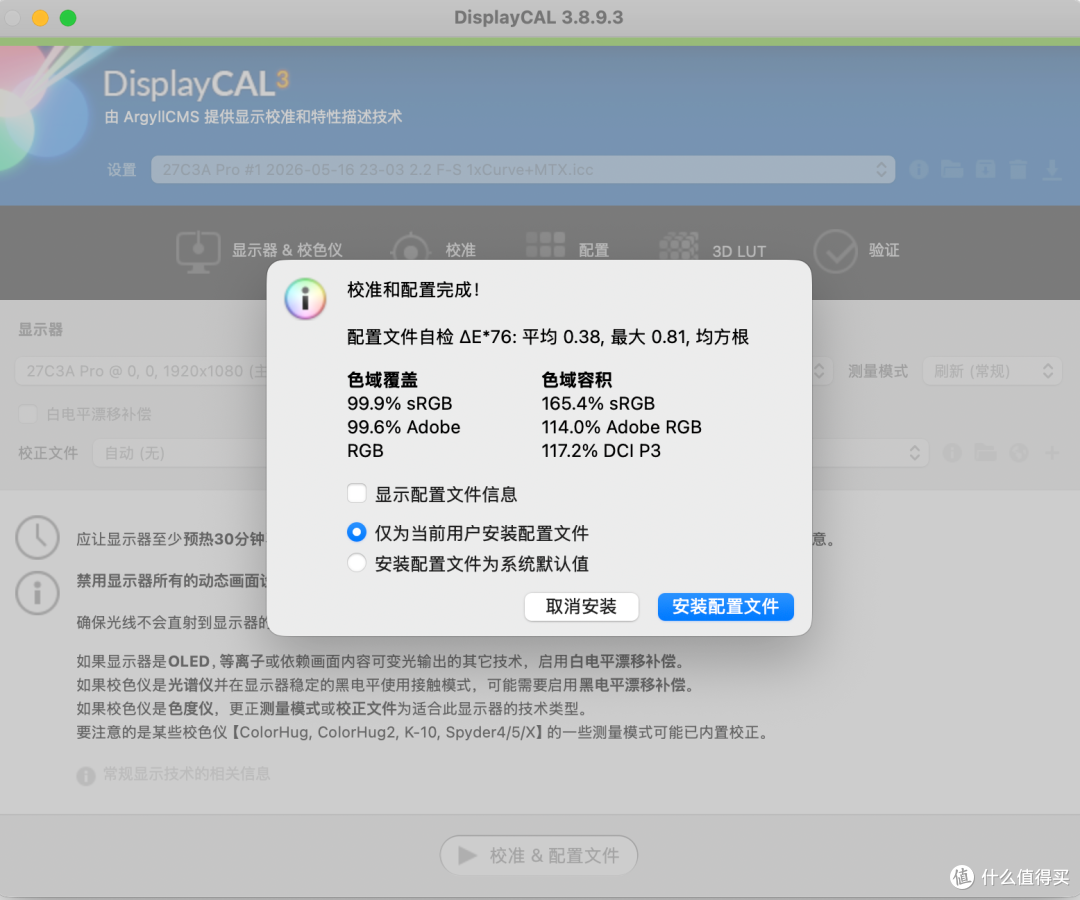Open 常规显示技术的相关信息 link
This screenshot has width=1080, height=900.
[x=186, y=774]
